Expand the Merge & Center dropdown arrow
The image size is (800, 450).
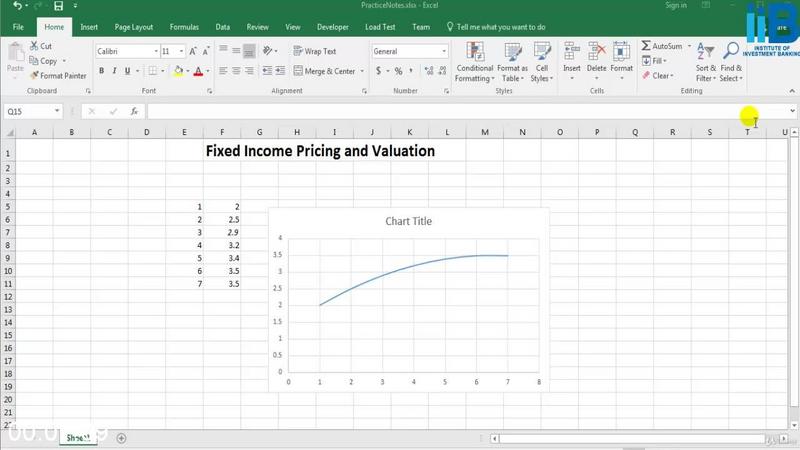[x=362, y=71]
